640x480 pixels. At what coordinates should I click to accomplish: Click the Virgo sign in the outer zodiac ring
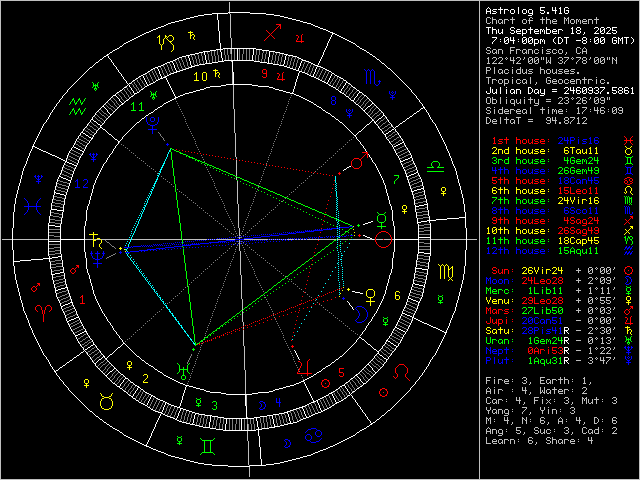(x=446, y=273)
